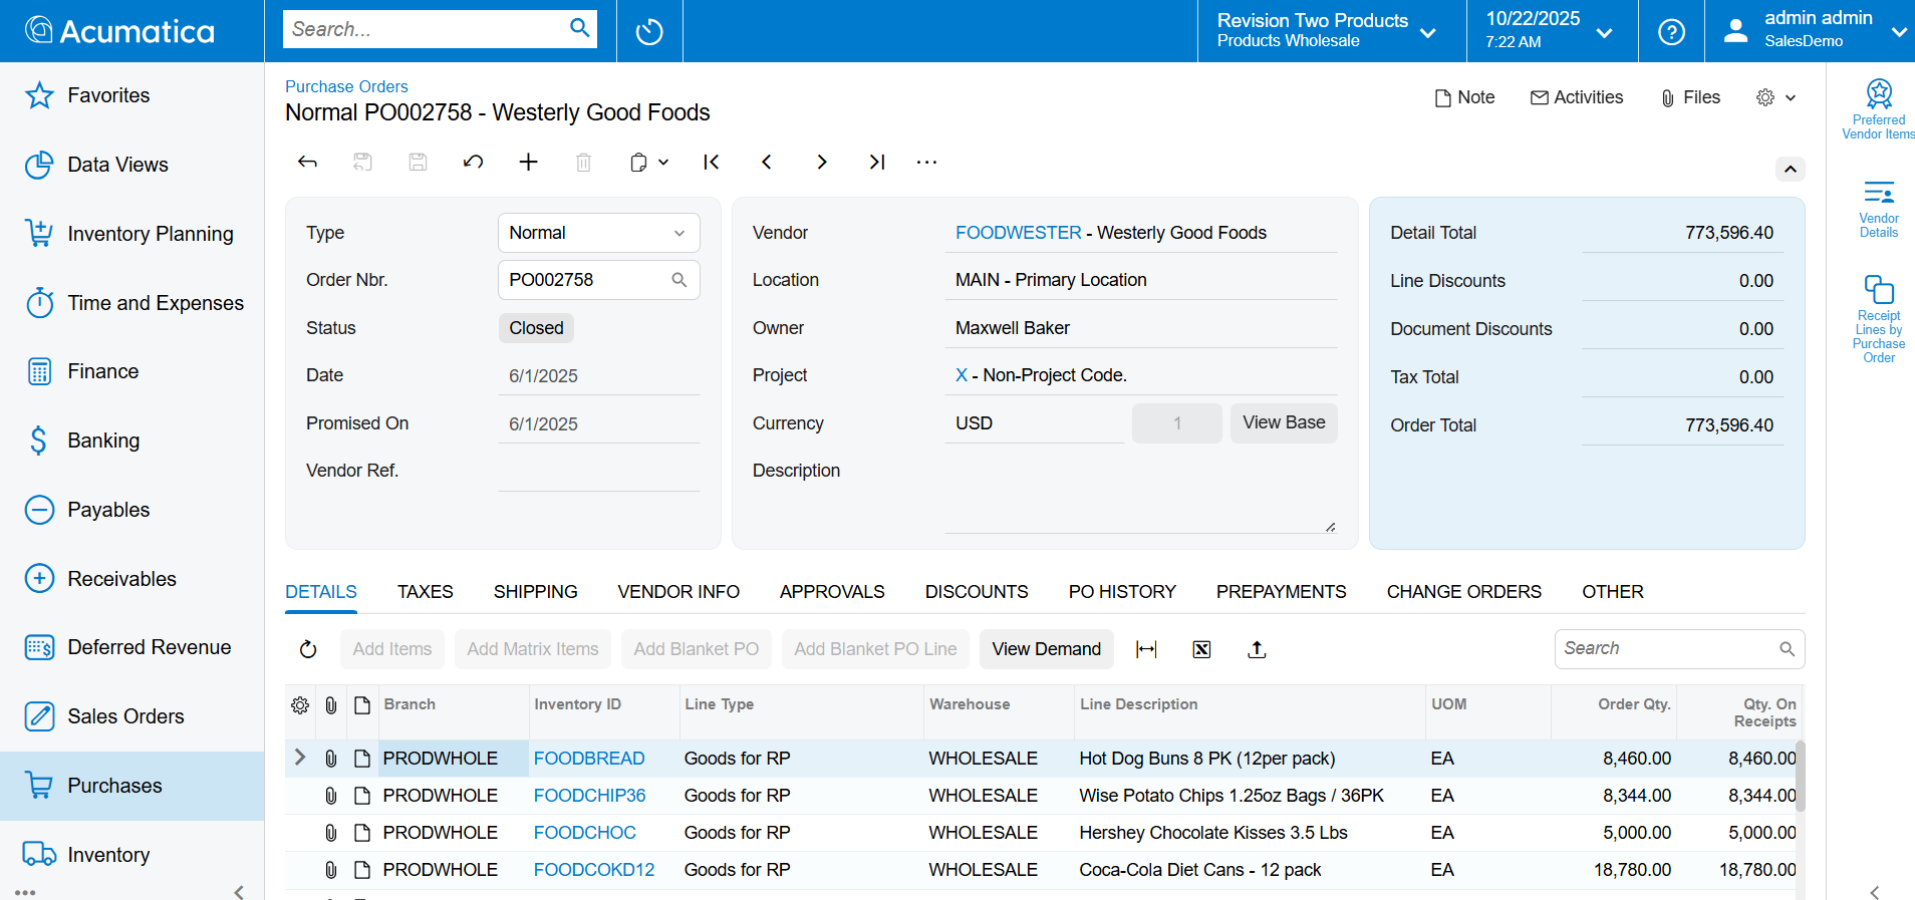
Task: Click the View Demand button
Action: (1046, 649)
